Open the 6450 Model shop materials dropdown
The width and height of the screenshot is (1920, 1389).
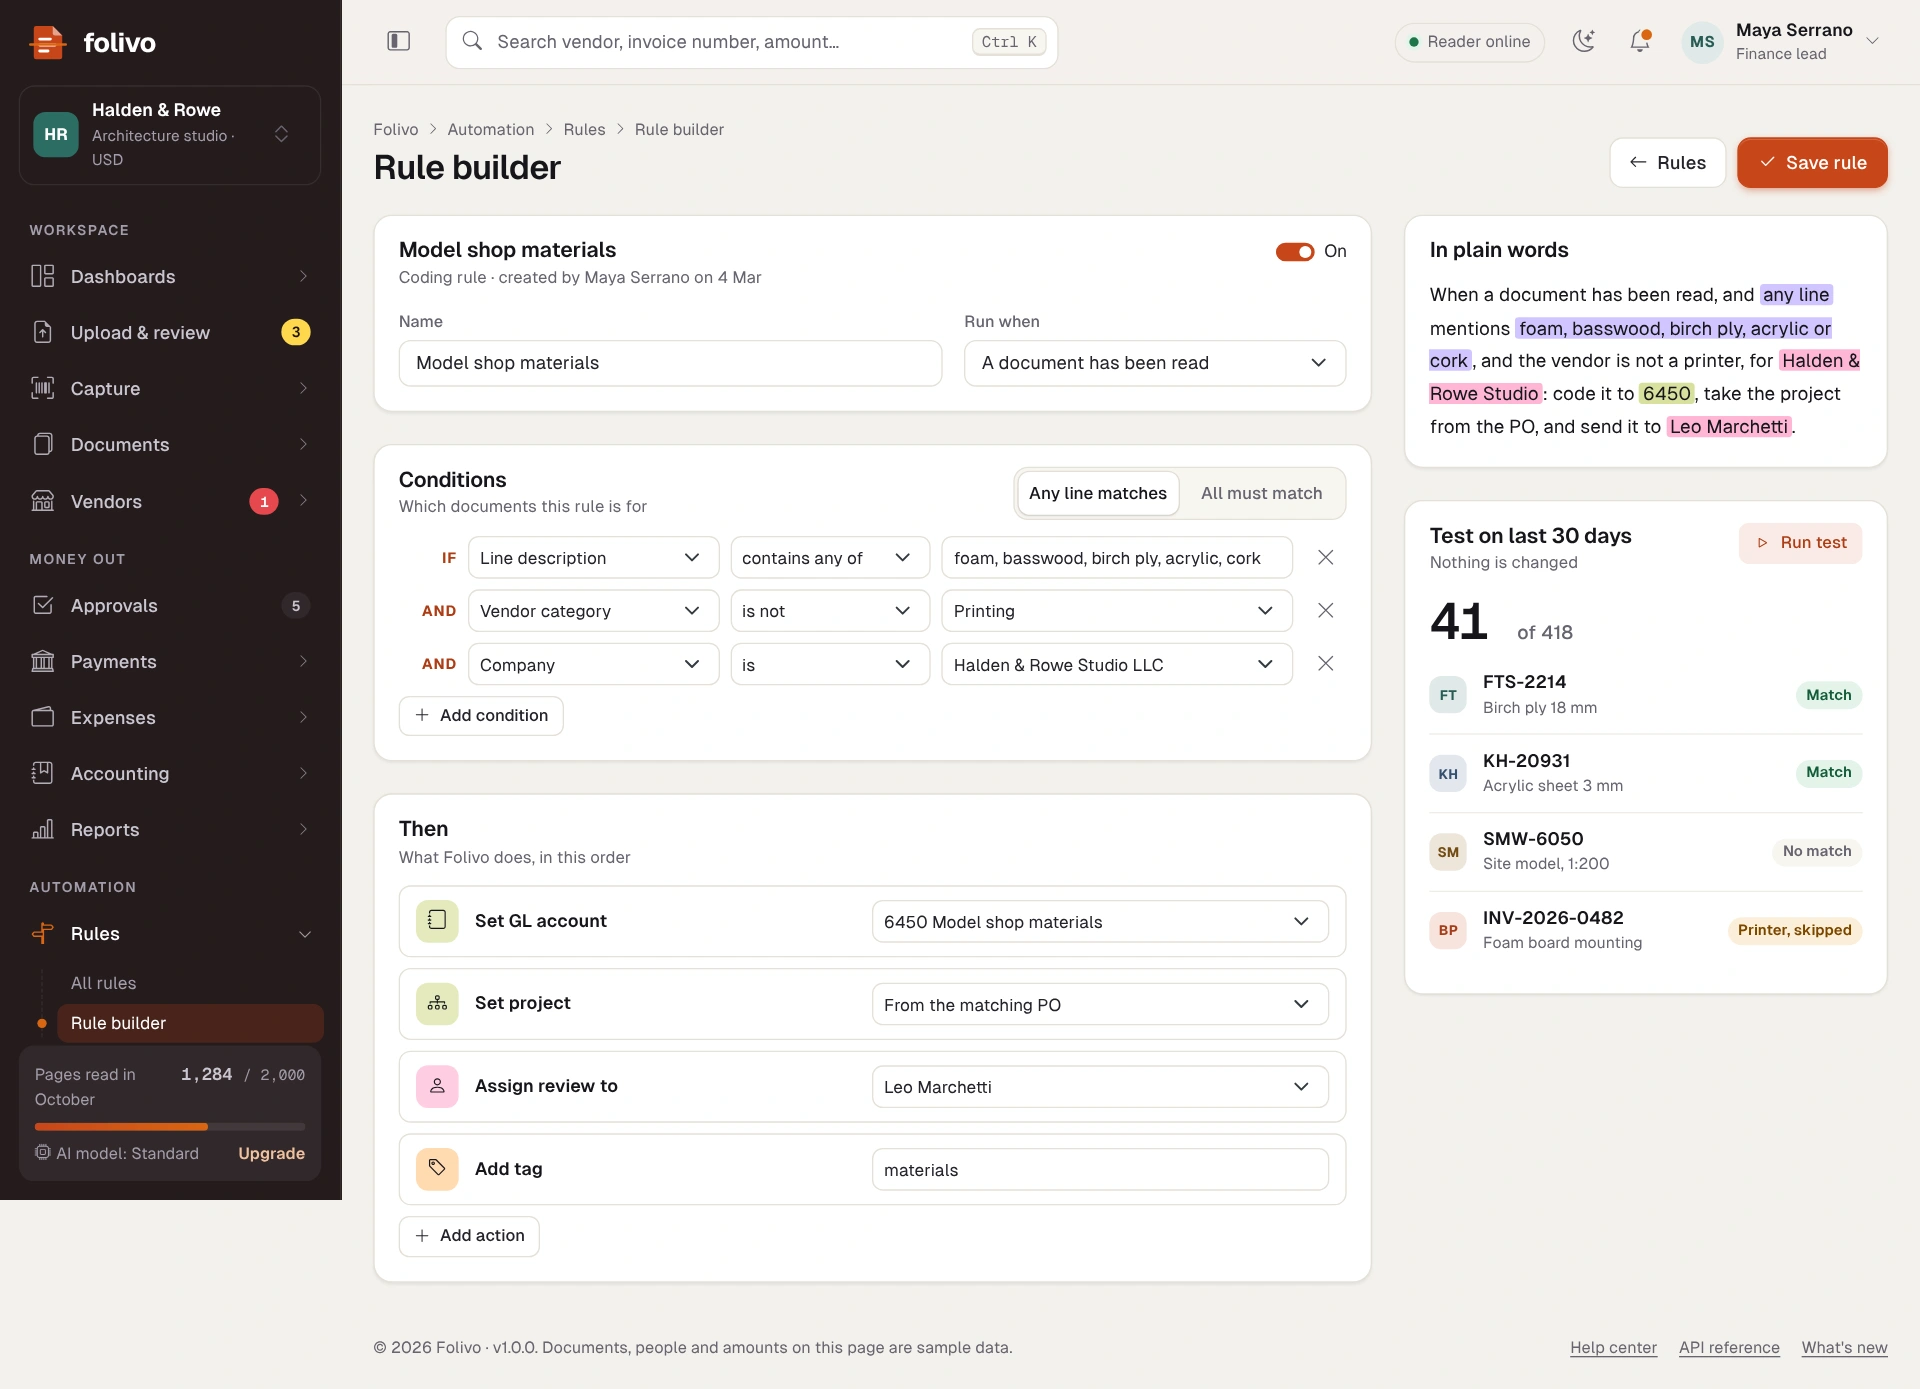point(1100,922)
